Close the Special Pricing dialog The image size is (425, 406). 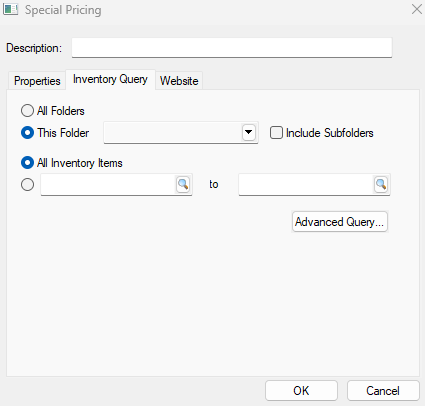[x=417, y=9]
